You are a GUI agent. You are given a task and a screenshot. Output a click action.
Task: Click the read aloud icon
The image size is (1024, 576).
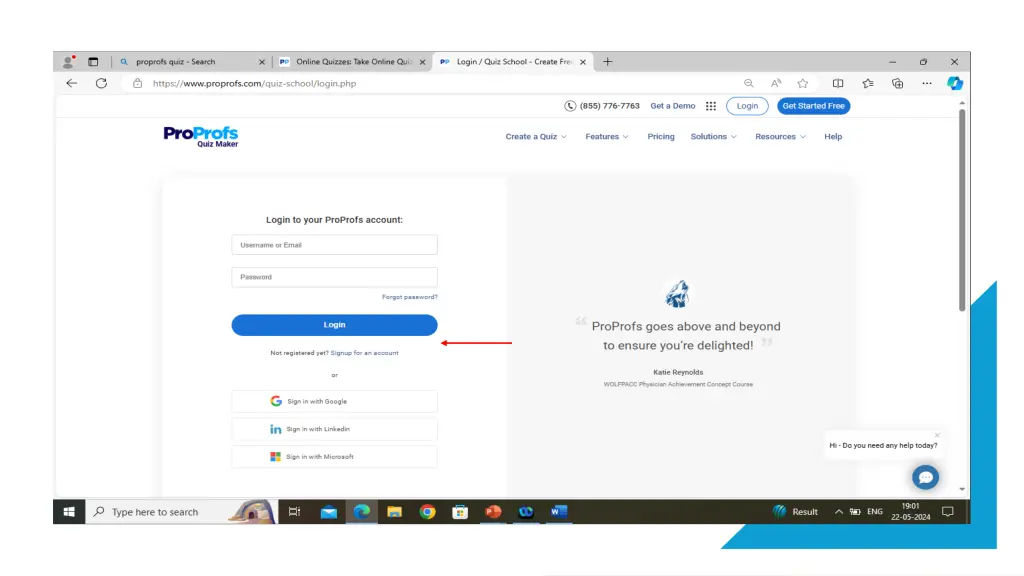point(776,83)
